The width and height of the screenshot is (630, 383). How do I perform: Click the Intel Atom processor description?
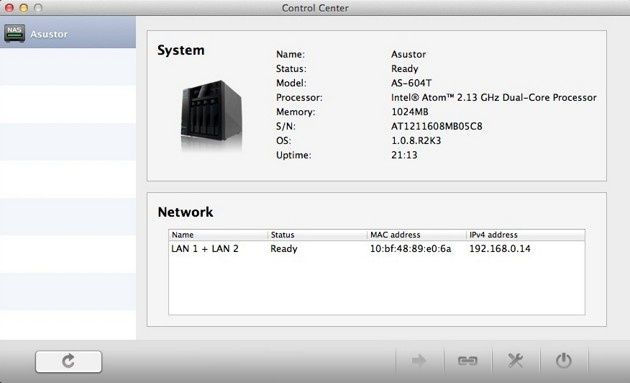pyautogui.click(x=493, y=97)
